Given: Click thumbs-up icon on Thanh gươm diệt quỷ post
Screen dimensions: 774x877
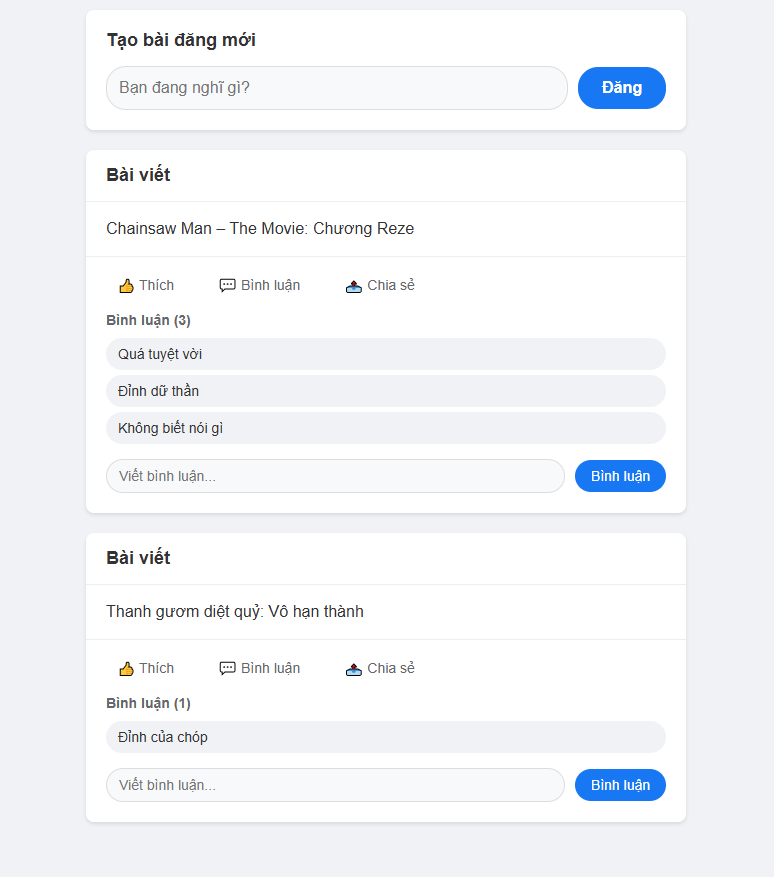Looking at the screenshot, I should click(126, 669).
